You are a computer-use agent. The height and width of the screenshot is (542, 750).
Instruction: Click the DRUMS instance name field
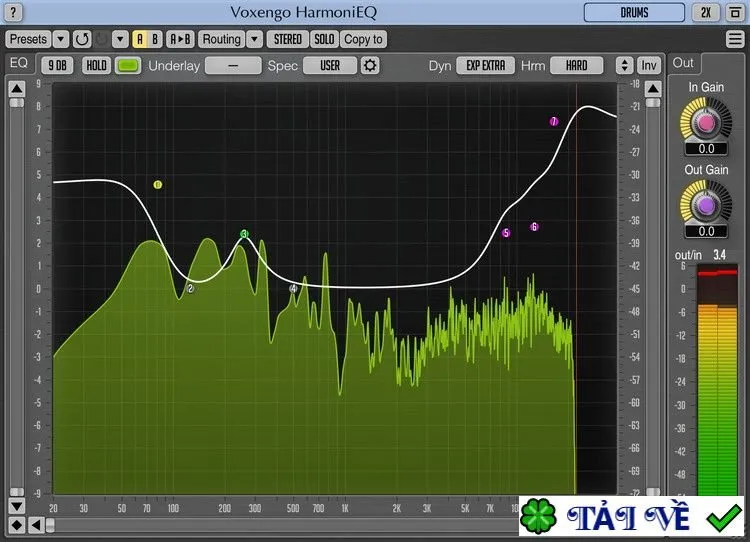[634, 12]
